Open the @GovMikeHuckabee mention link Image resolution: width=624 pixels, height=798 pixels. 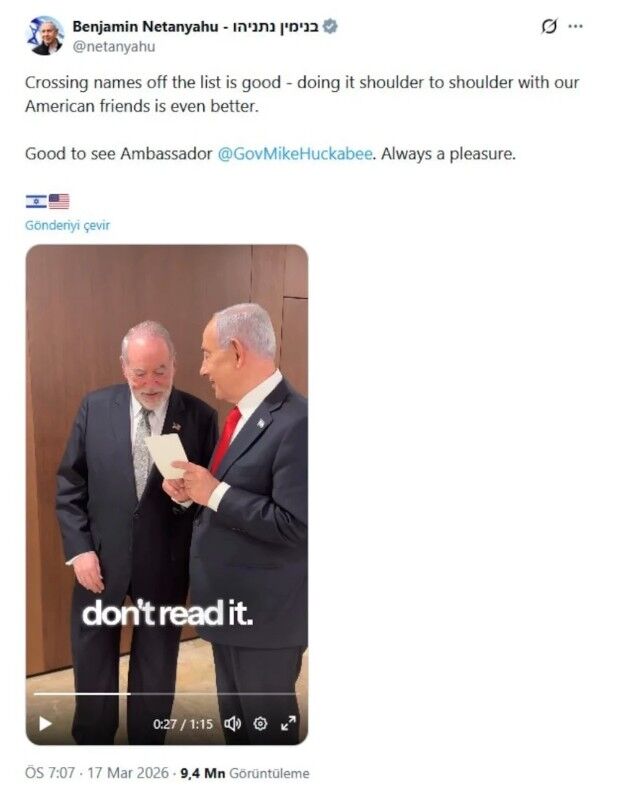pos(295,154)
